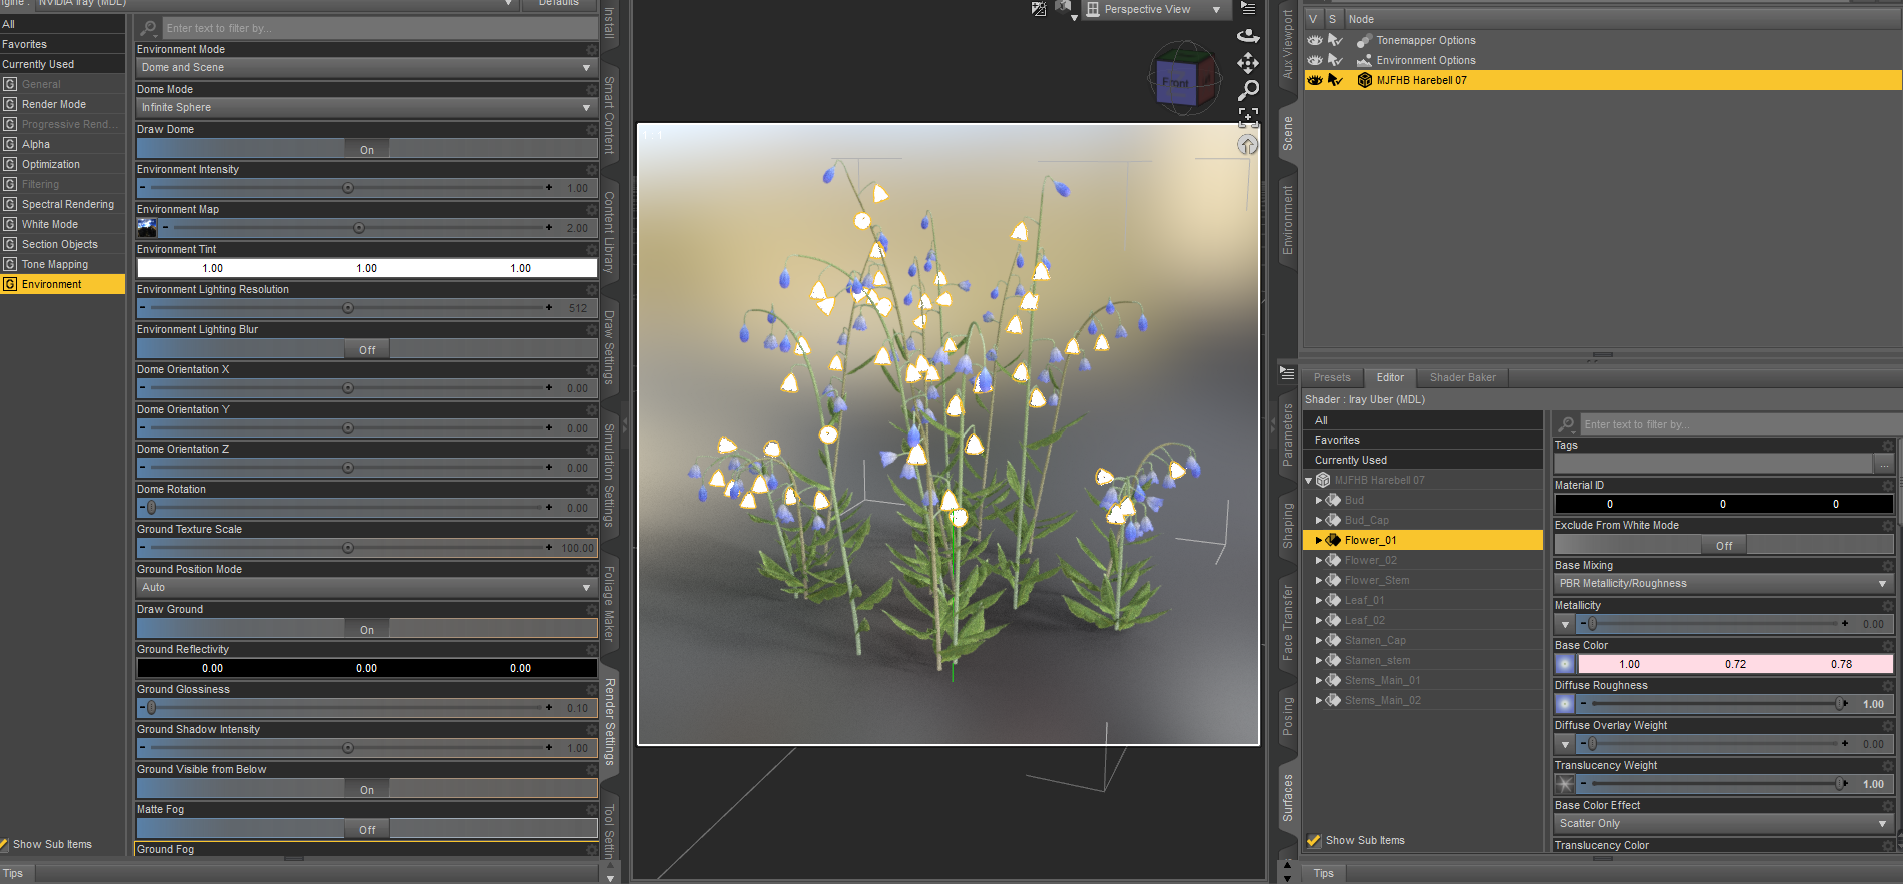Screen dimensions: 1903x884
Task: Open the Base Mixing dropdown
Action: [x=1724, y=583]
